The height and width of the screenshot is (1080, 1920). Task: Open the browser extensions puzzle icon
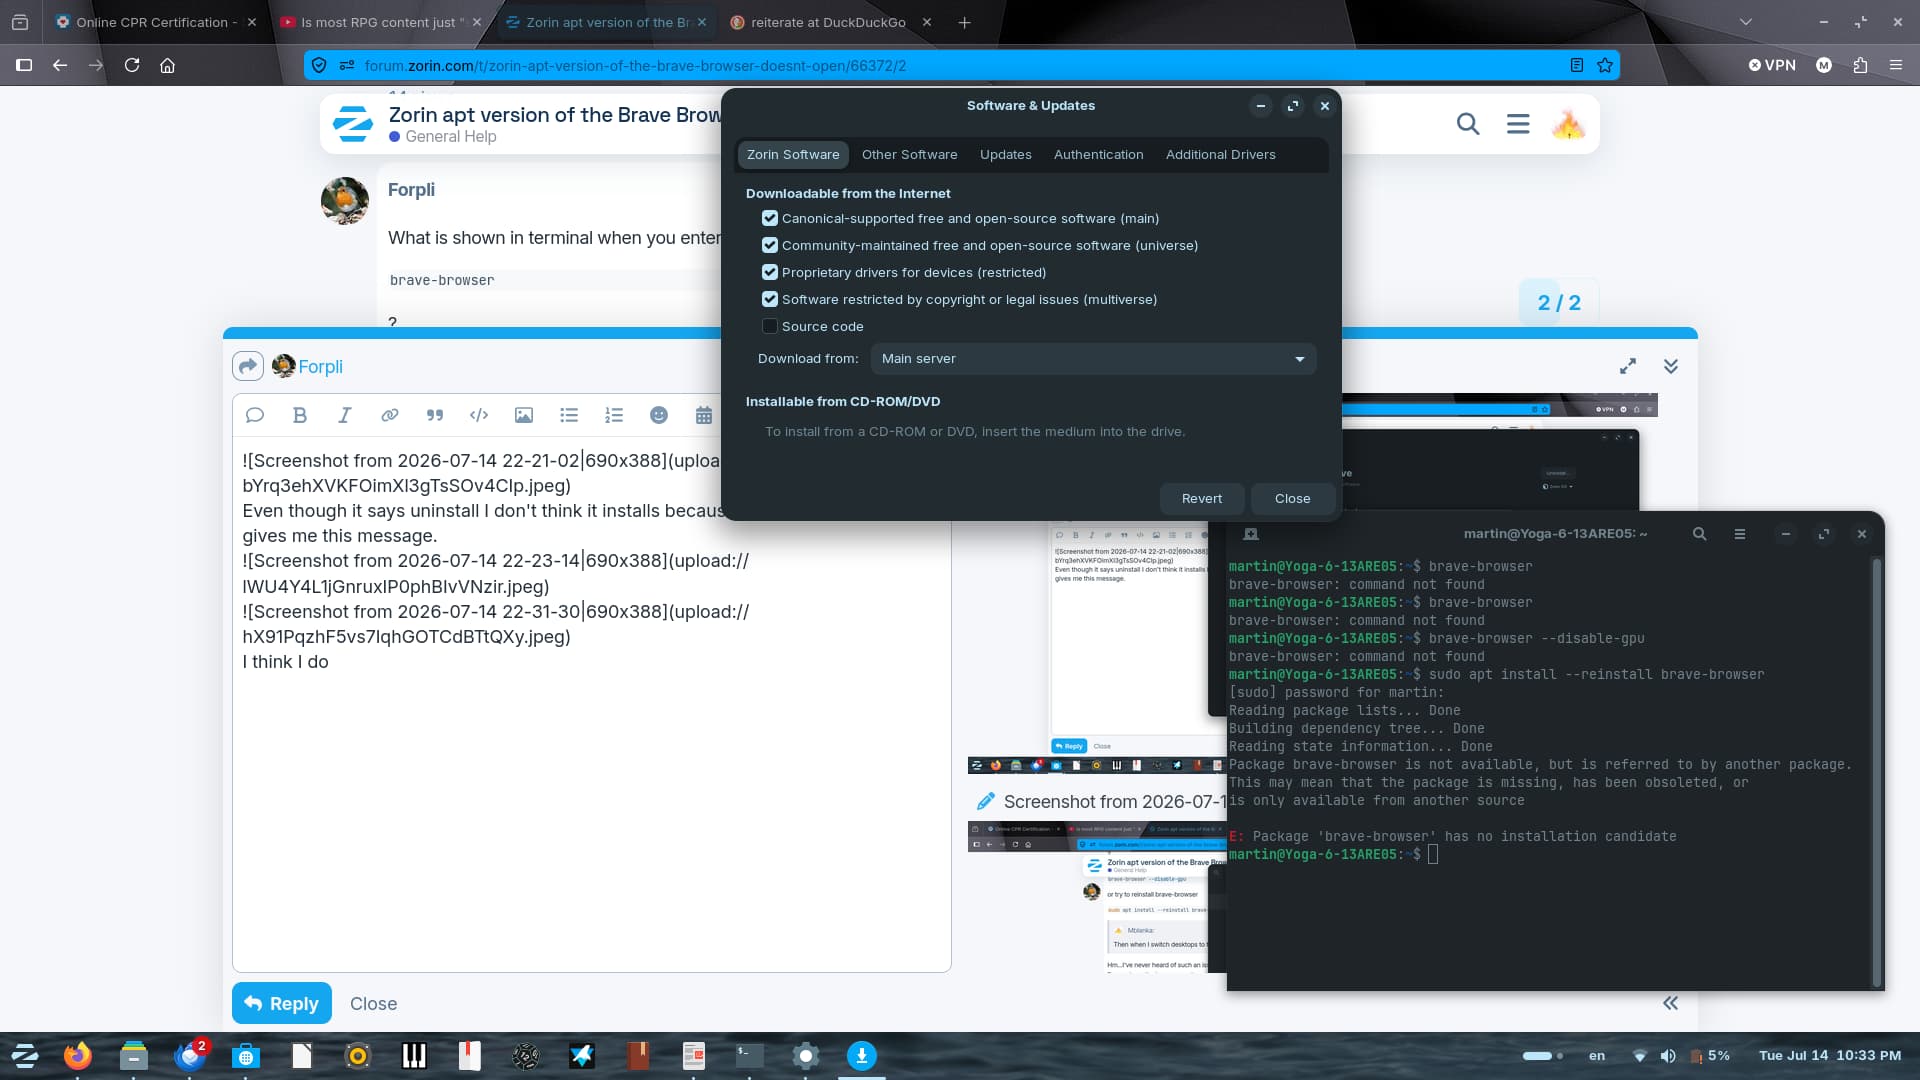[x=1860, y=65]
